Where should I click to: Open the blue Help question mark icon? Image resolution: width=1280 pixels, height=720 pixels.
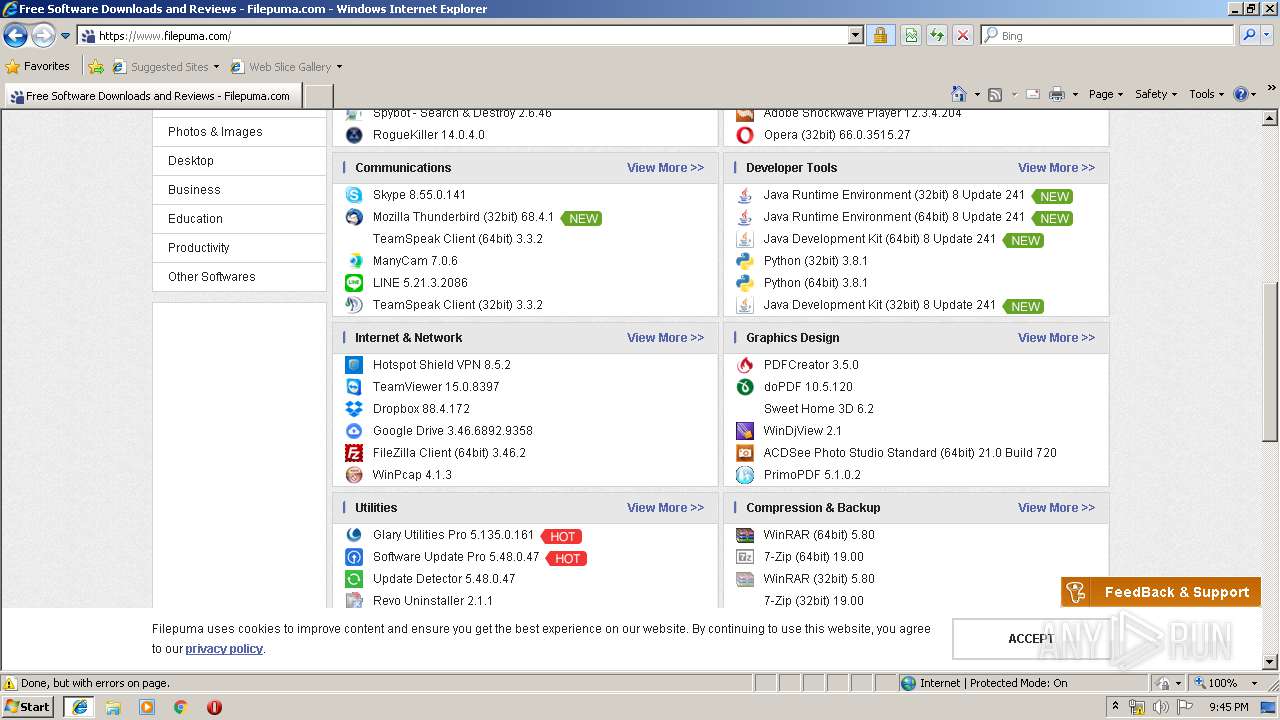(1241, 94)
